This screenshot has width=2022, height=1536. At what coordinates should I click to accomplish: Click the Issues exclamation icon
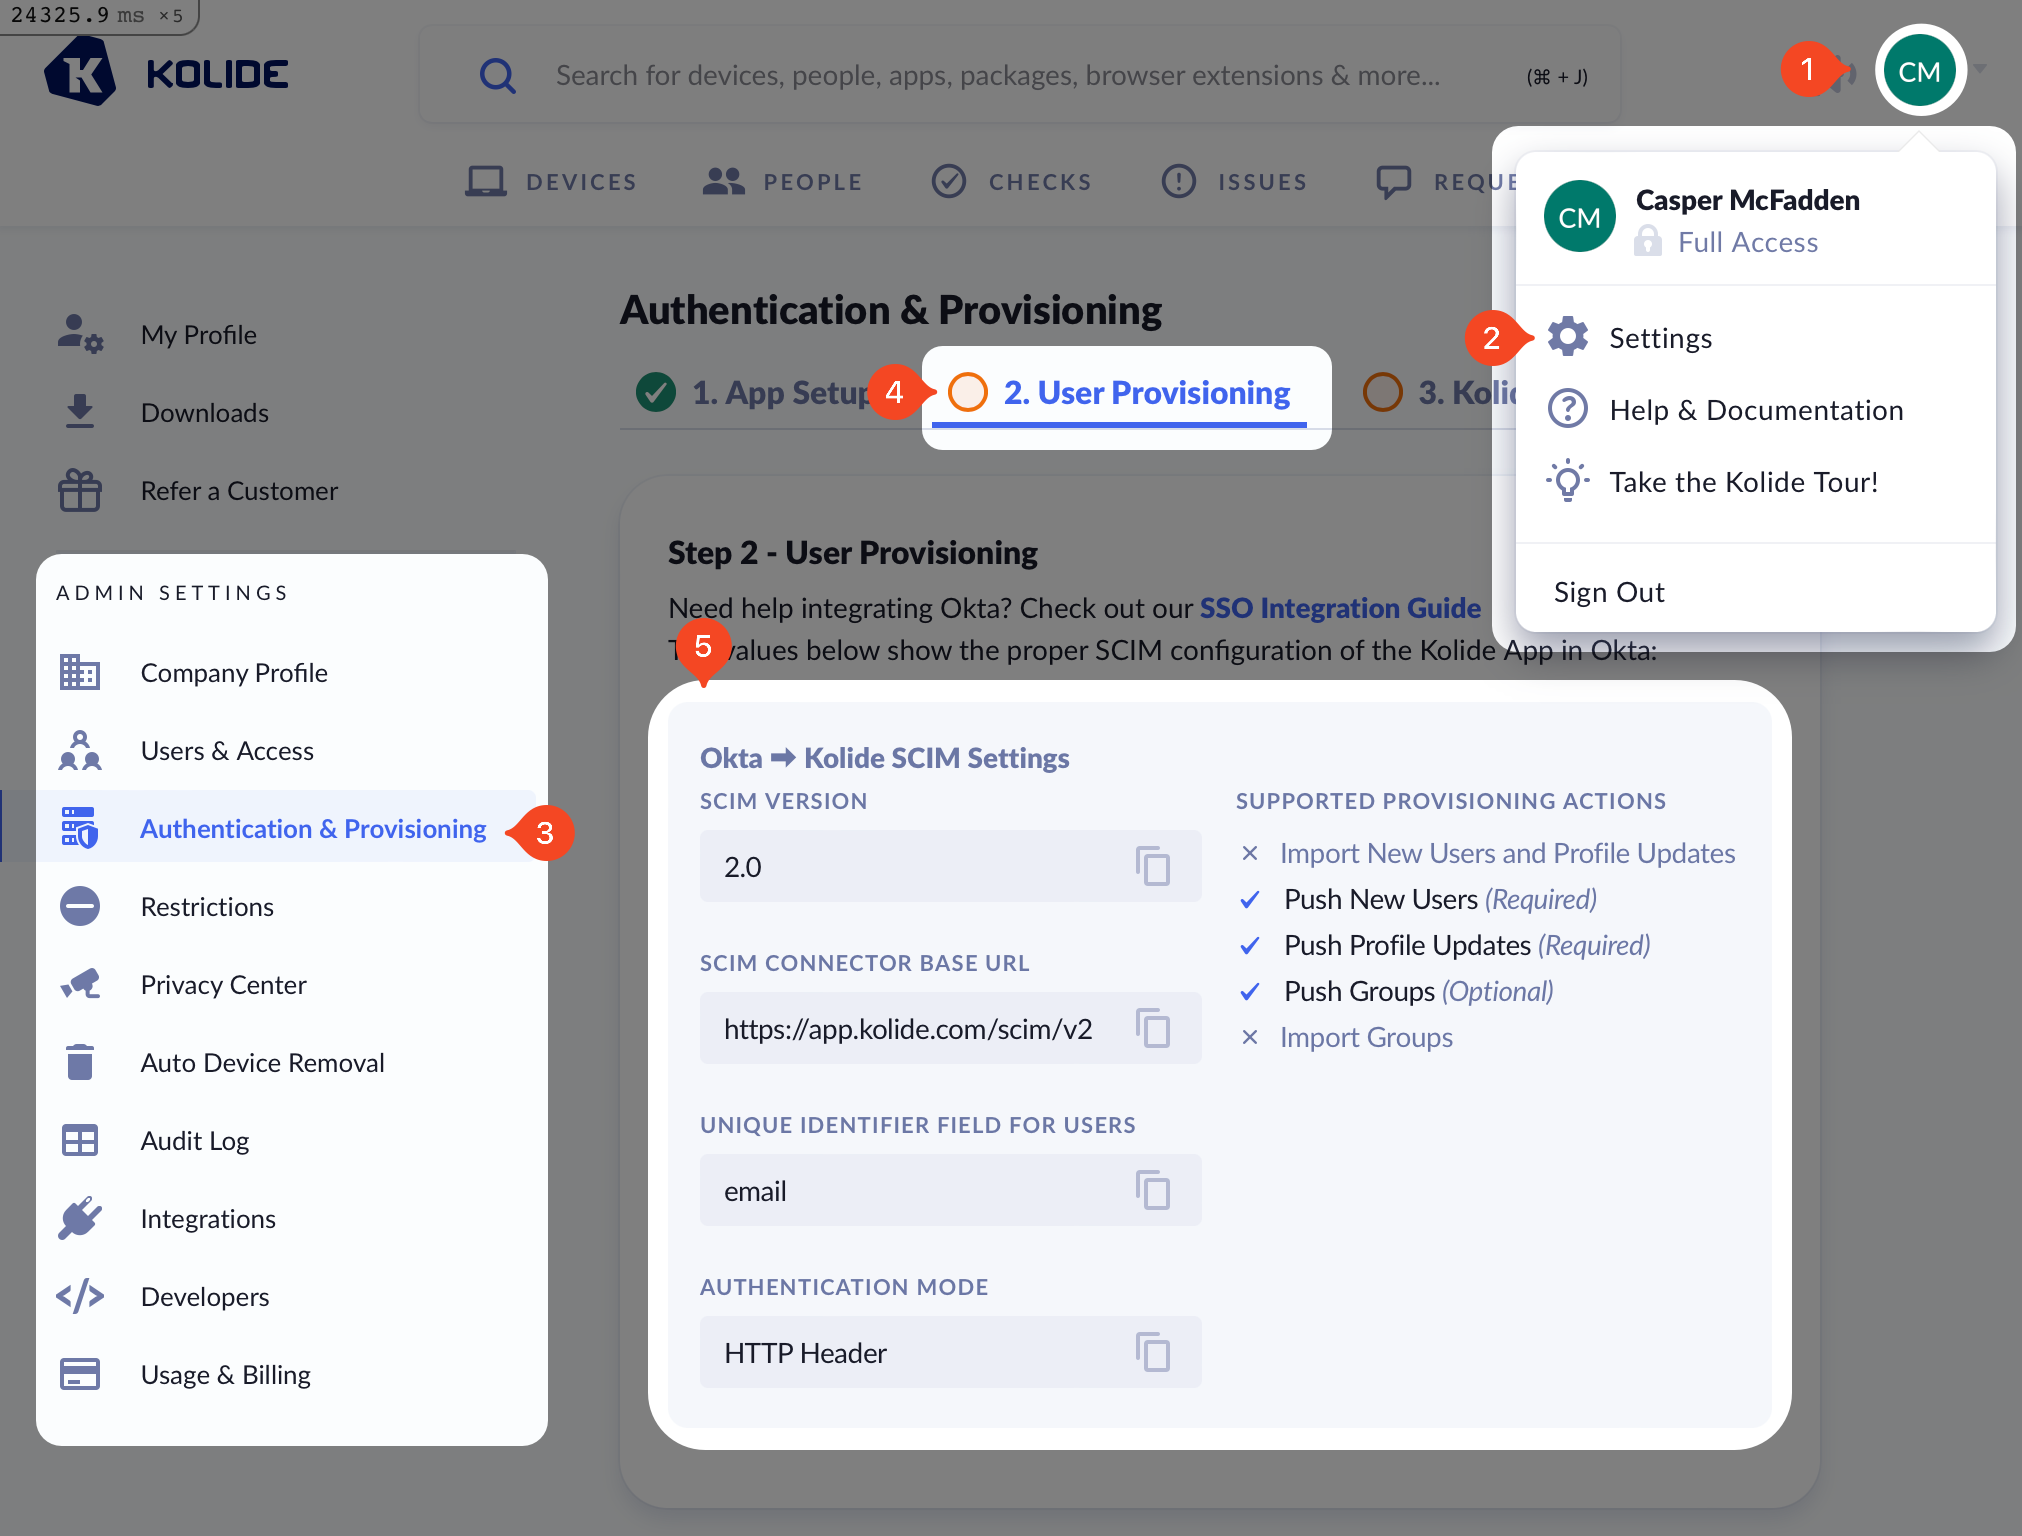[x=1178, y=181]
